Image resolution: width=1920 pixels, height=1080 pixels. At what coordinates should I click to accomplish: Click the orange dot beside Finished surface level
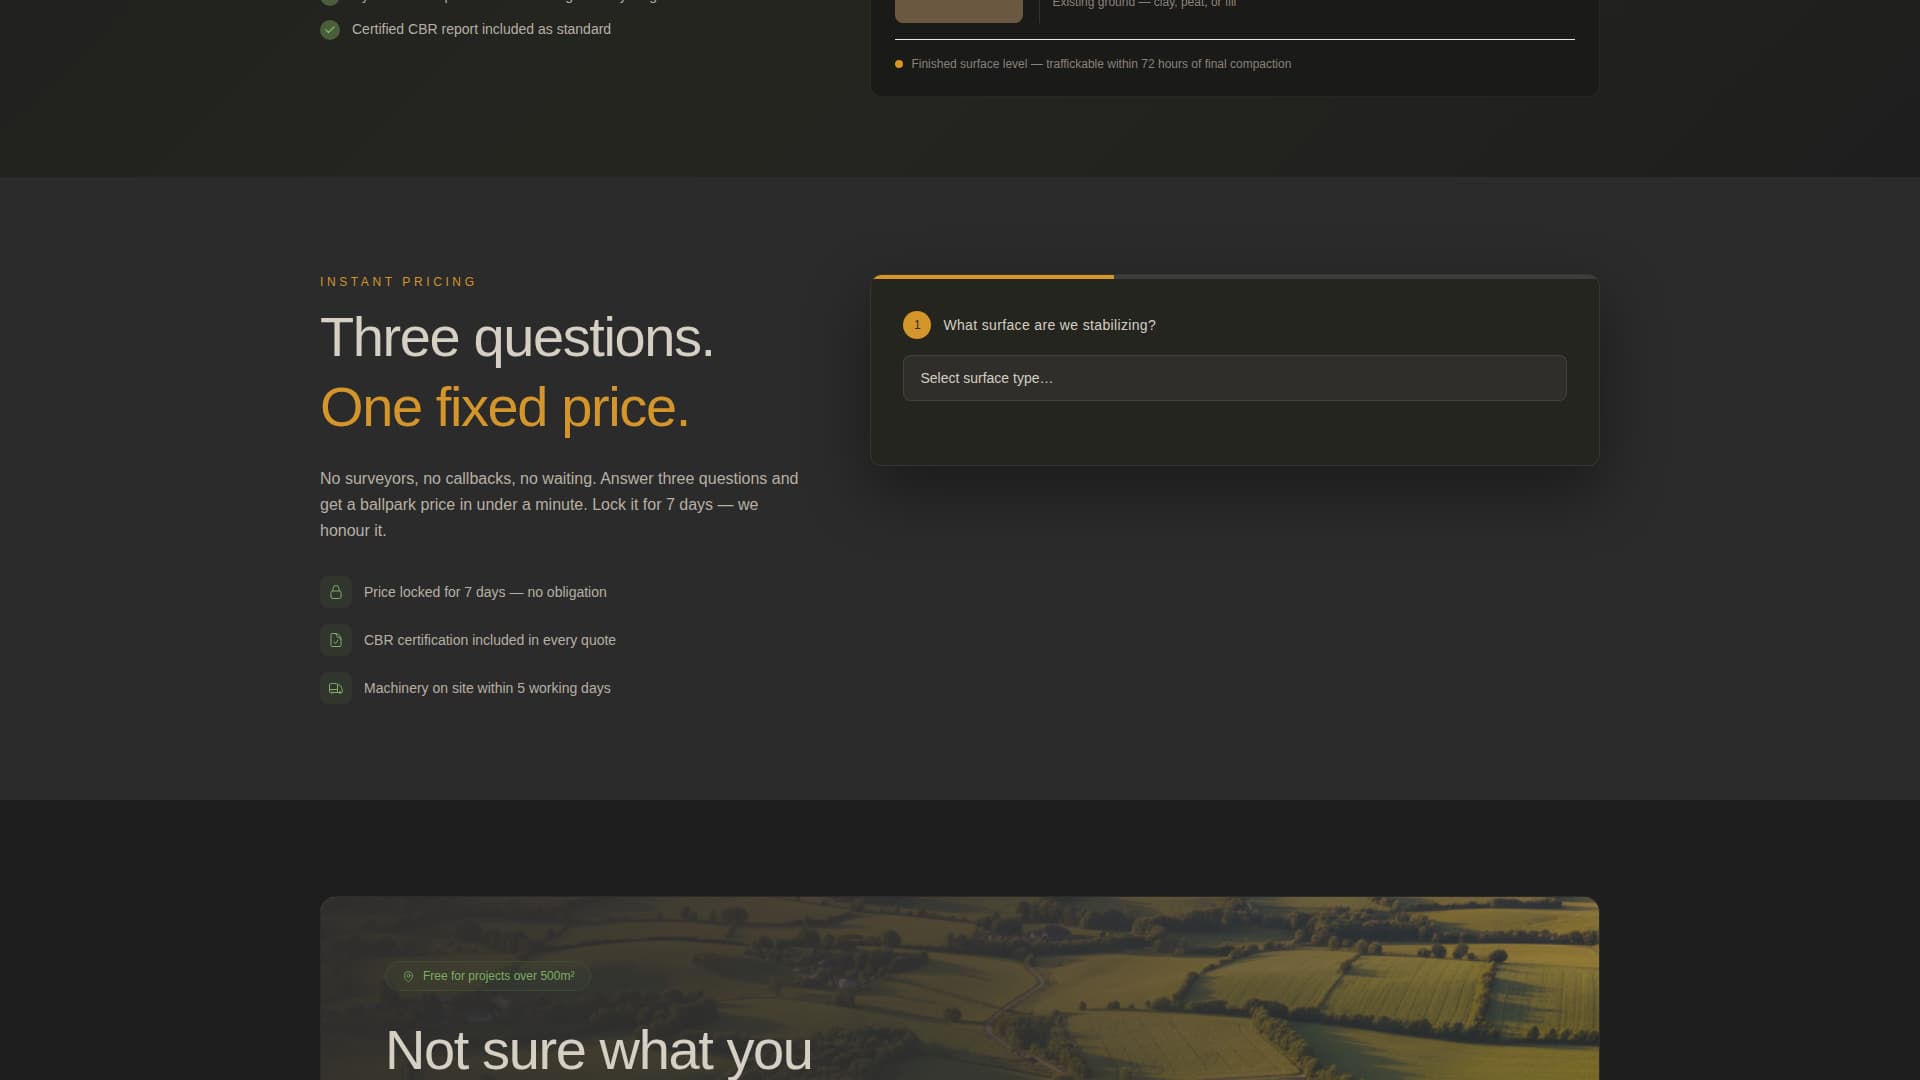coord(899,64)
